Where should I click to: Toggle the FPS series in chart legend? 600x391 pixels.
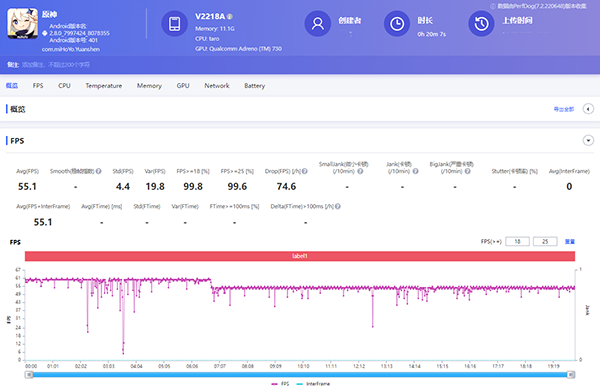(x=280, y=384)
